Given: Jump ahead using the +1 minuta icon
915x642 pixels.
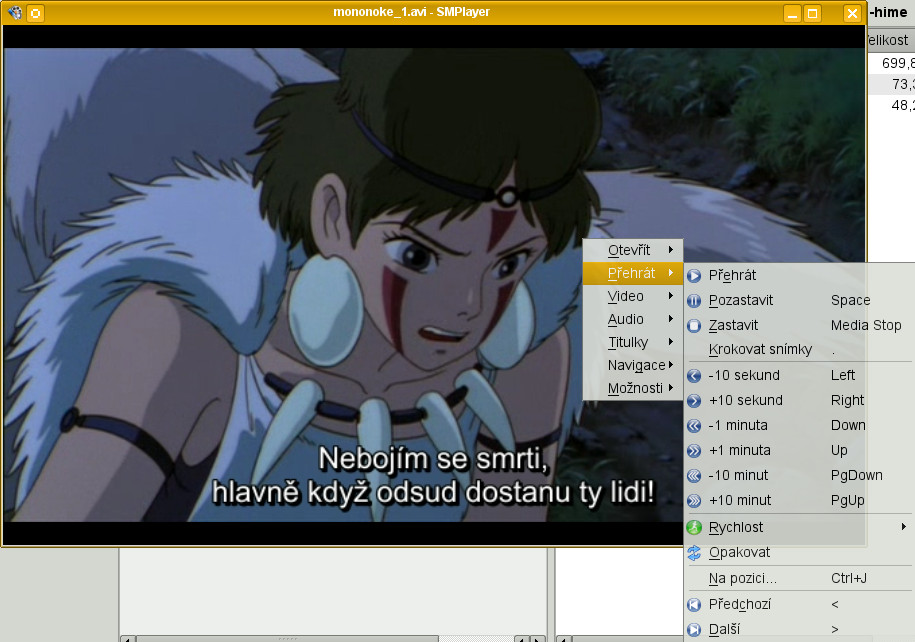Looking at the screenshot, I should click(694, 451).
